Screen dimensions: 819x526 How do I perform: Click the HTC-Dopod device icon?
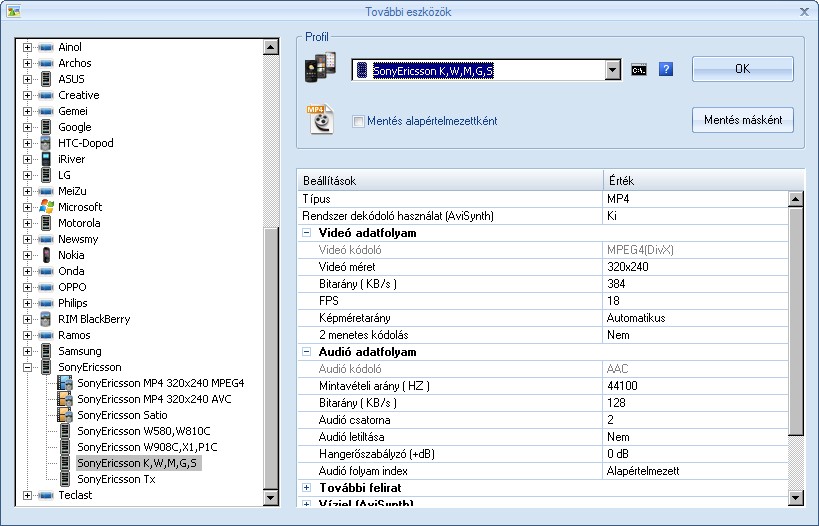tap(46, 143)
